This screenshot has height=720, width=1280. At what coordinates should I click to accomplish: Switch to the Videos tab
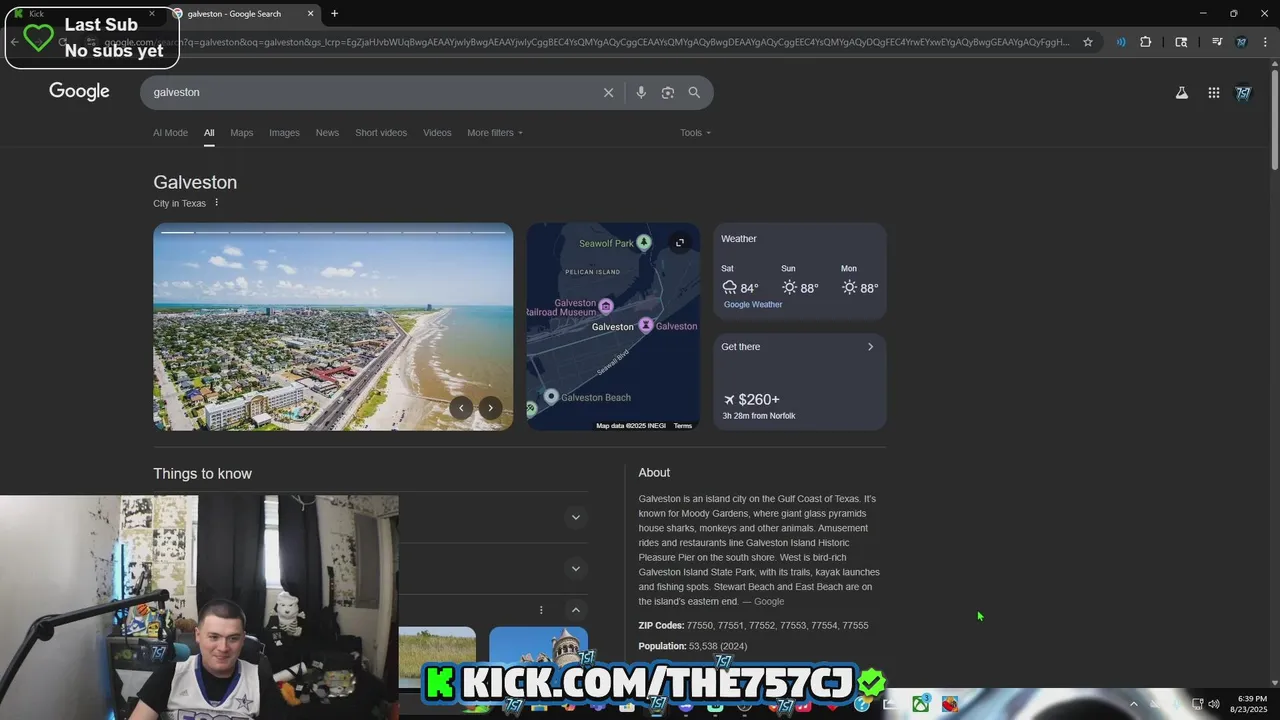pos(437,133)
